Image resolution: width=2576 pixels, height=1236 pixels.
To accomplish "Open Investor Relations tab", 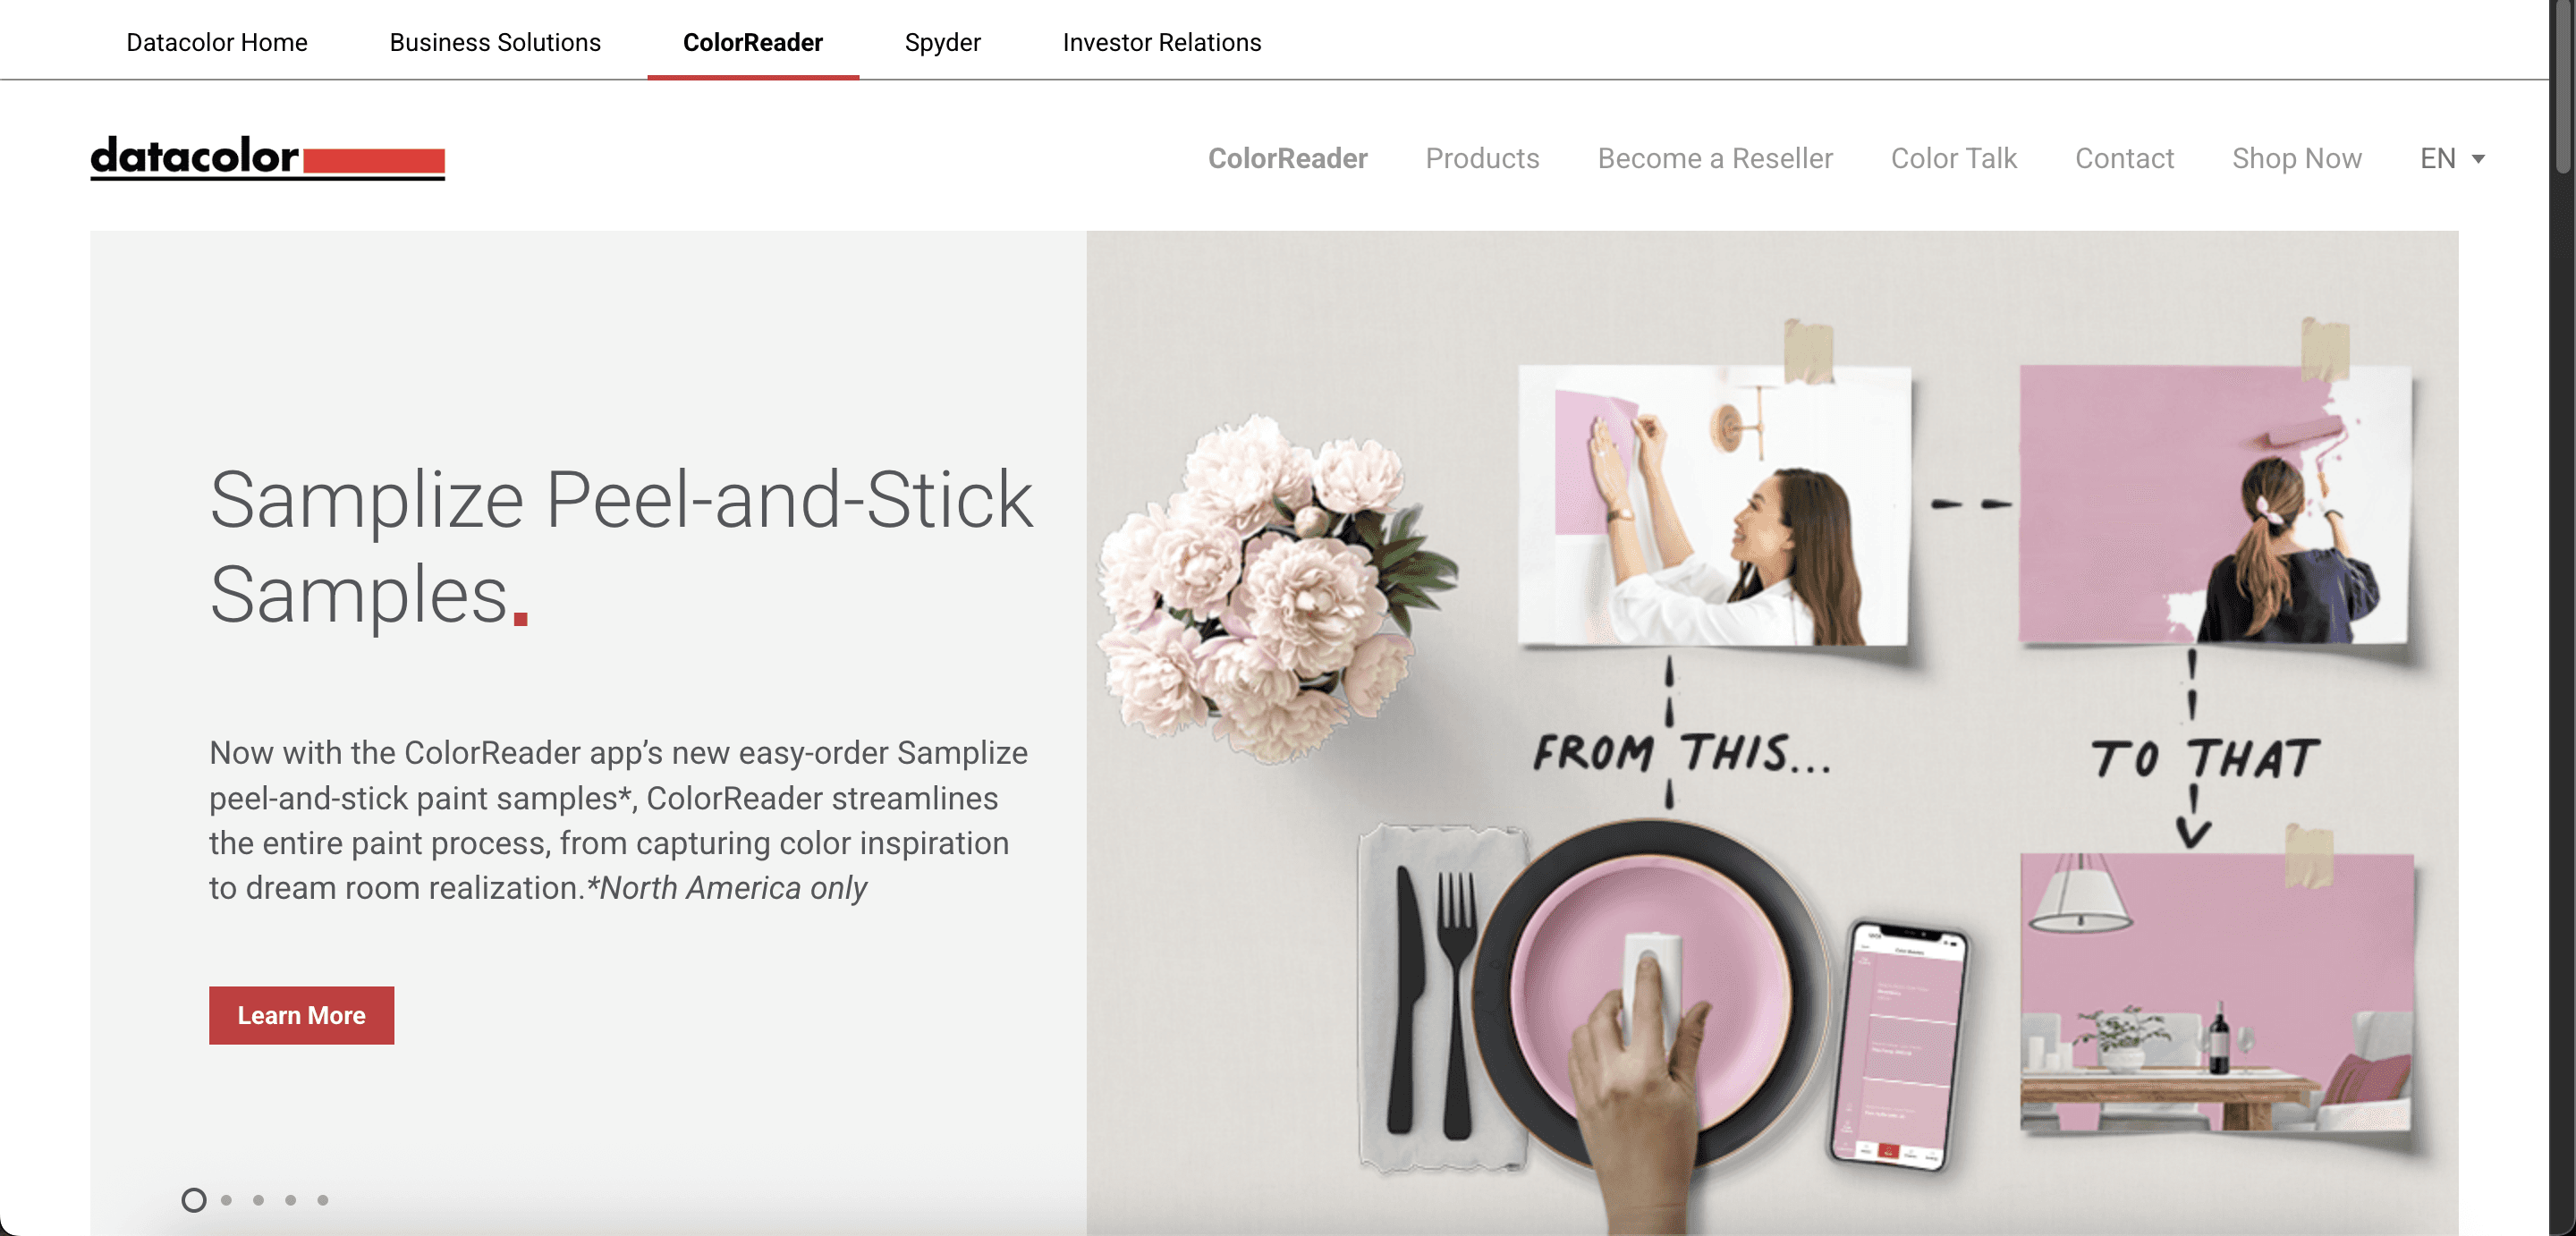I will tap(1162, 42).
